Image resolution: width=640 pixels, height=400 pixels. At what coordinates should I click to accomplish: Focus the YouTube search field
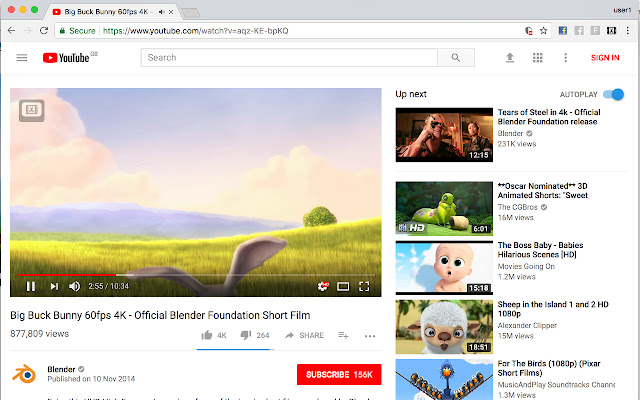point(289,58)
